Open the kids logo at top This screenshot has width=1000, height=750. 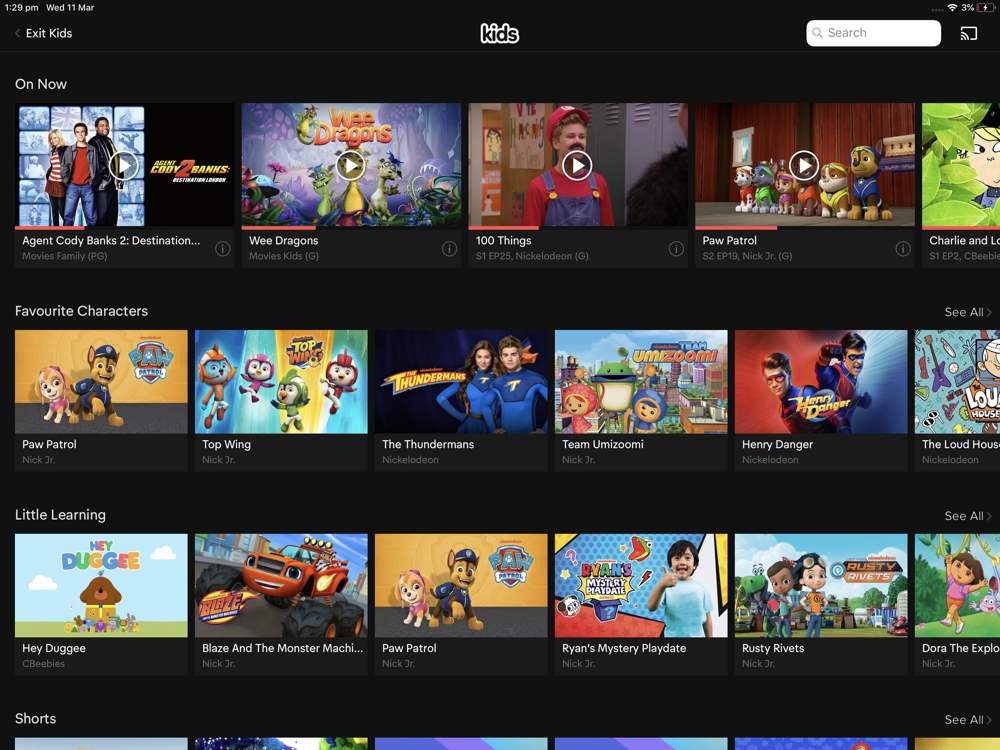point(499,33)
